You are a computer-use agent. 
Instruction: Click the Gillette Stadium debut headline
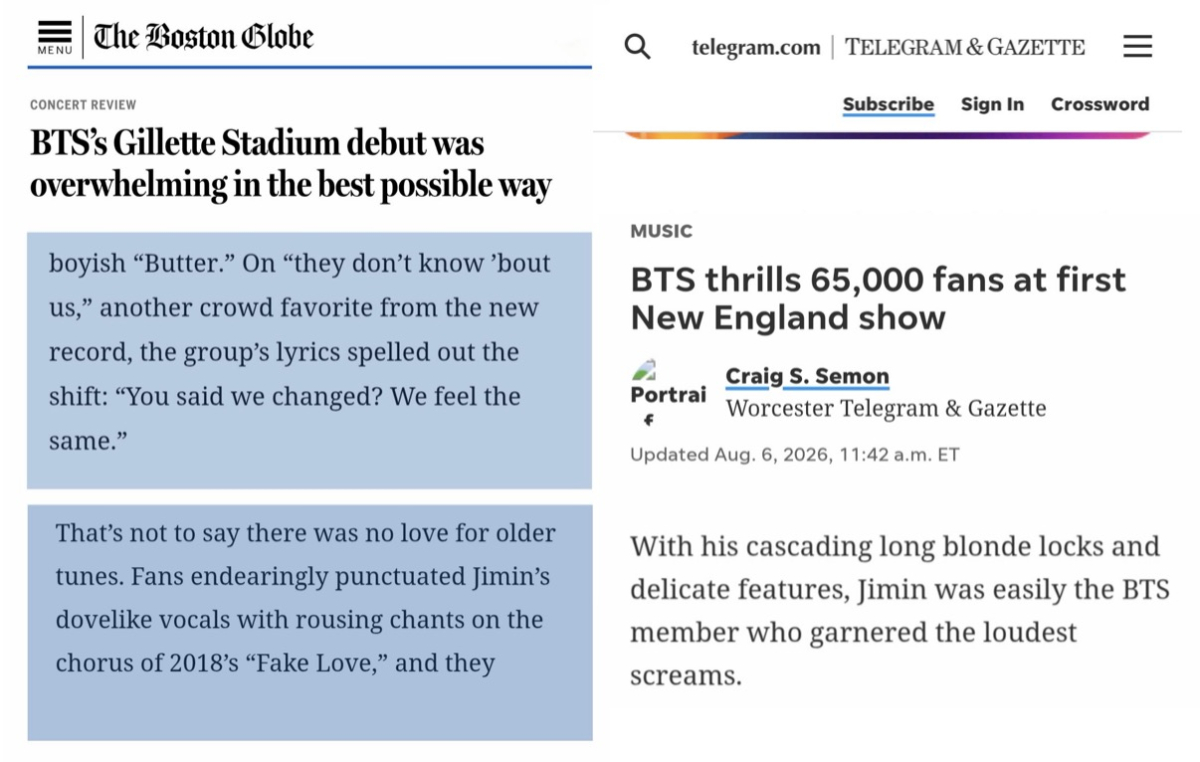[x=291, y=164]
